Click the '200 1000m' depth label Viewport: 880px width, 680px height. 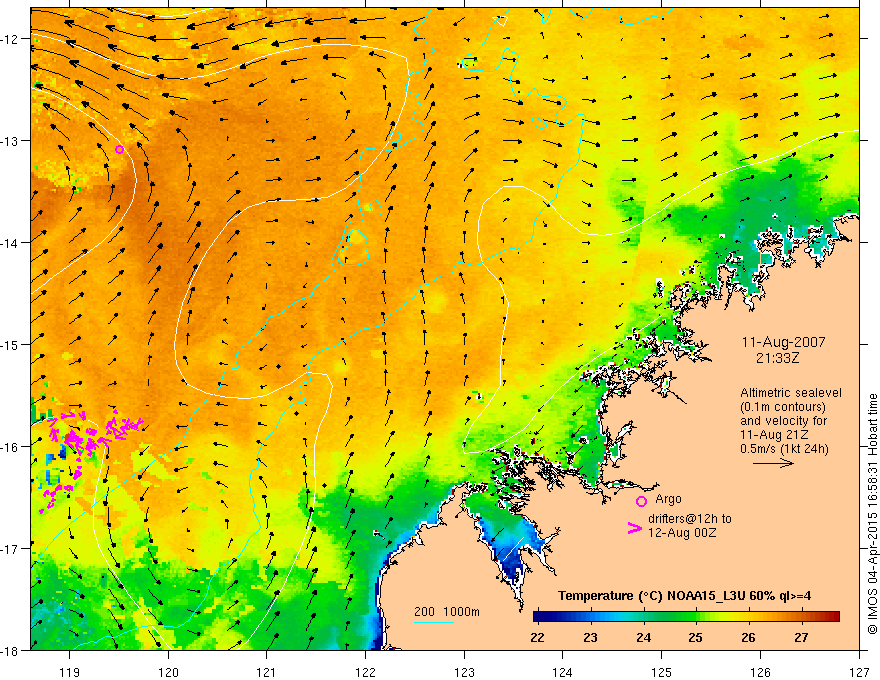pyautogui.click(x=447, y=612)
